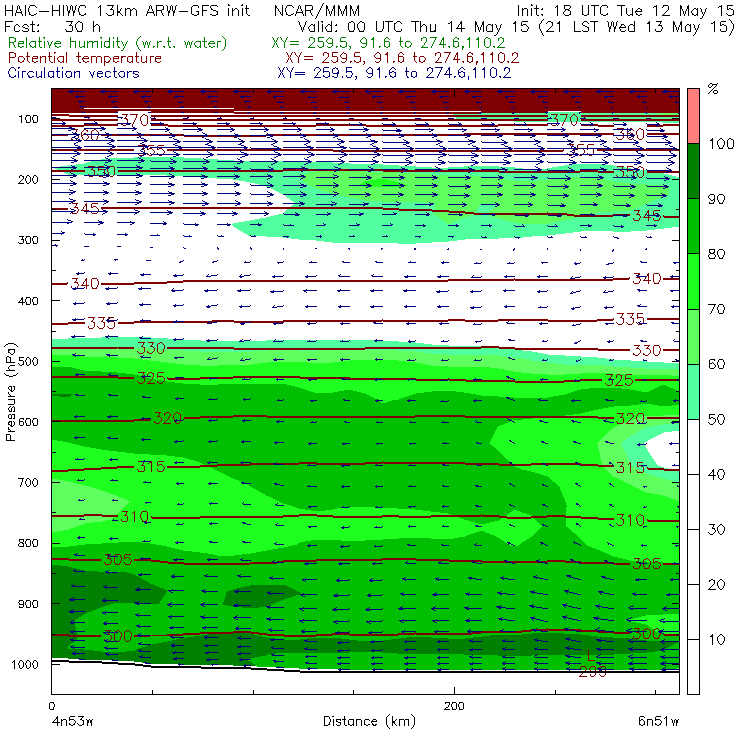Click the left-side '370' isentrope label
Image resolution: width=740 pixels, height=740 pixels.
(135, 120)
